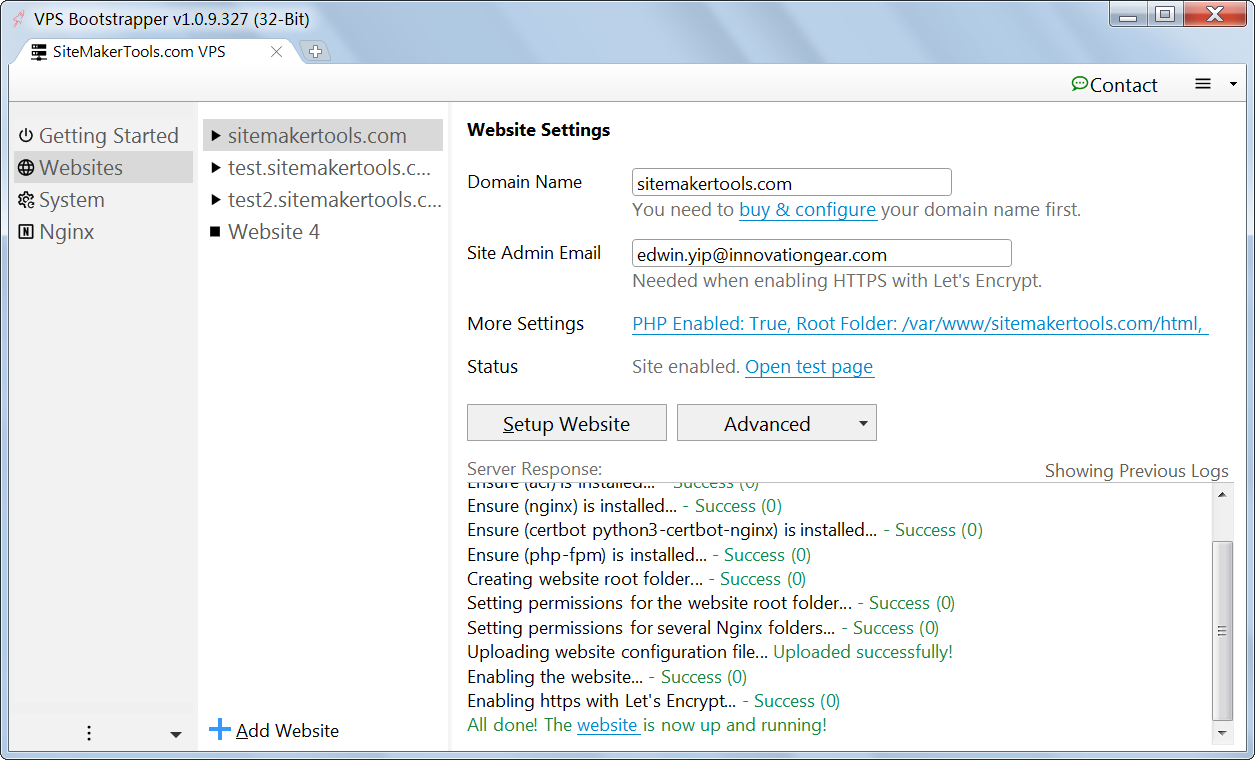The image size is (1255, 760).
Task: Open a new tab with the plus button
Action: [x=315, y=49]
